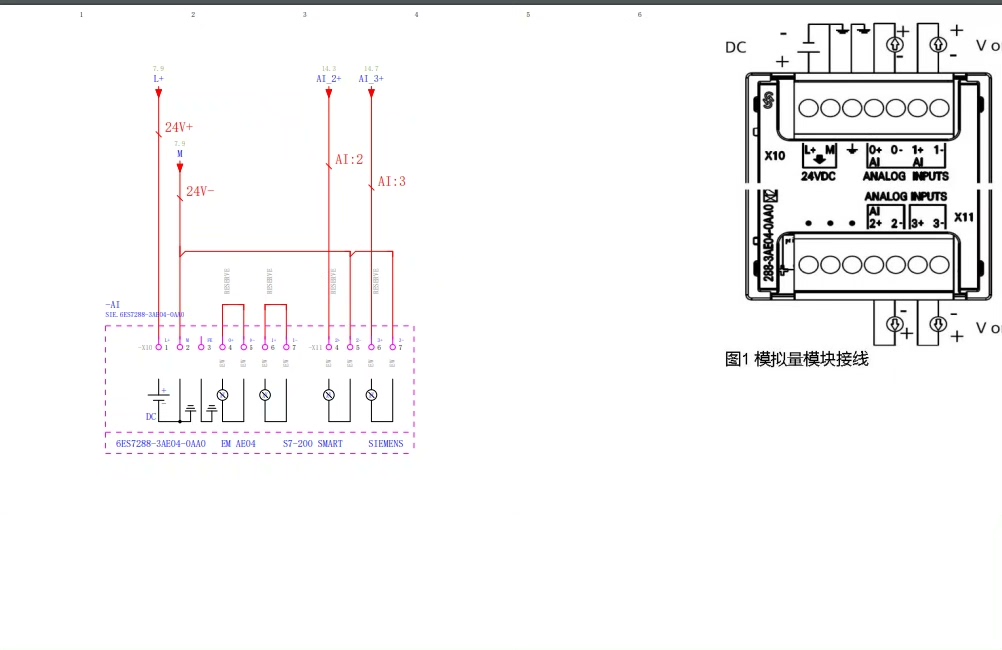Select the ground symbol beside terminal M line
Viewport: 1002px width, 650px height.
[x=190, y=409]
